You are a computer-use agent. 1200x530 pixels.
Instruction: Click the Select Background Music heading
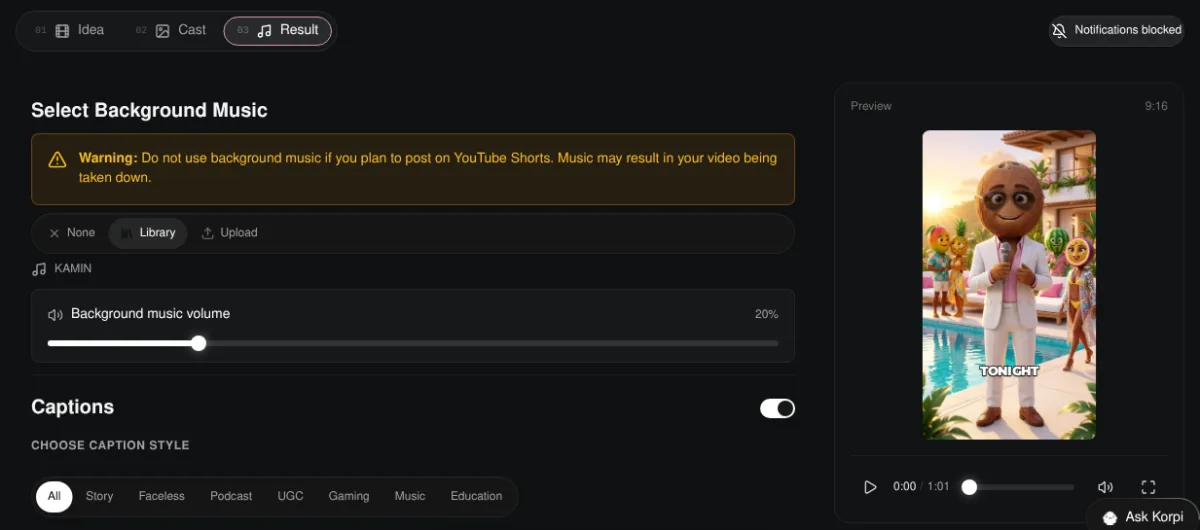[149, 110]
